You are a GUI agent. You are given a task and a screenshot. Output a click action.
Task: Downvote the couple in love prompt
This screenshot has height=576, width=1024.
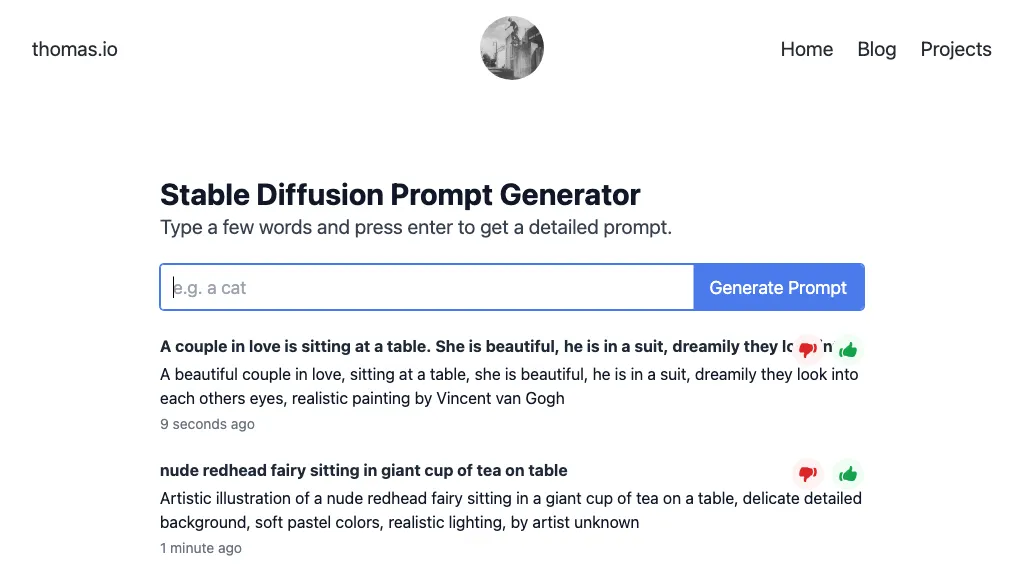(x=808, y=349)
